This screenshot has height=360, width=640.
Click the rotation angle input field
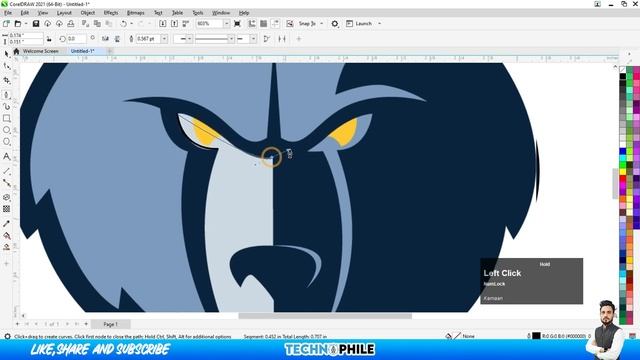click(76, 39)
